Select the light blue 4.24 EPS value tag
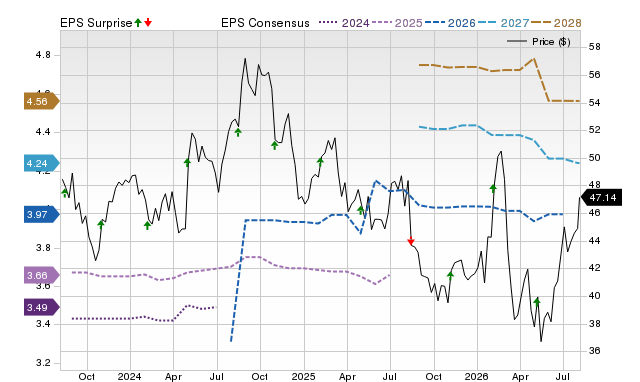 click(x=42, y=164)
